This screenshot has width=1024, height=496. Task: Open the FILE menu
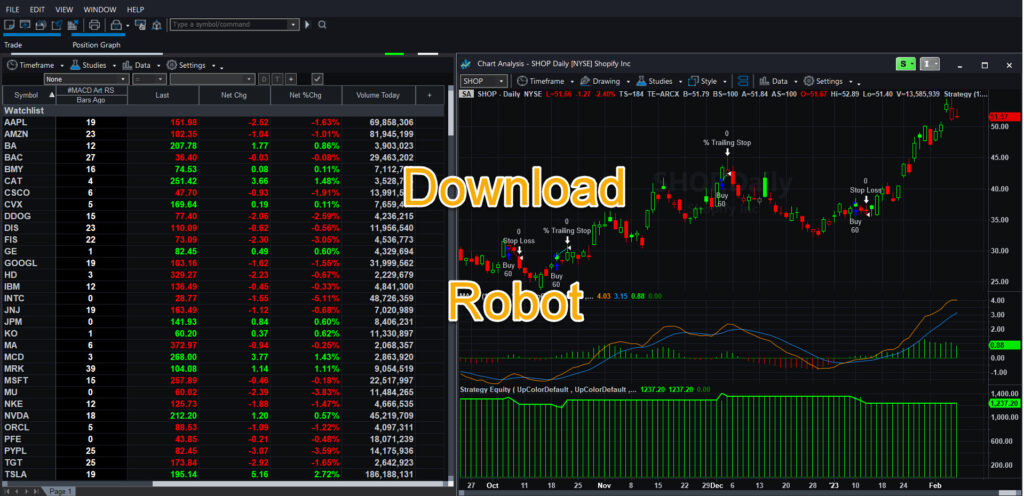tap(13, 9)
